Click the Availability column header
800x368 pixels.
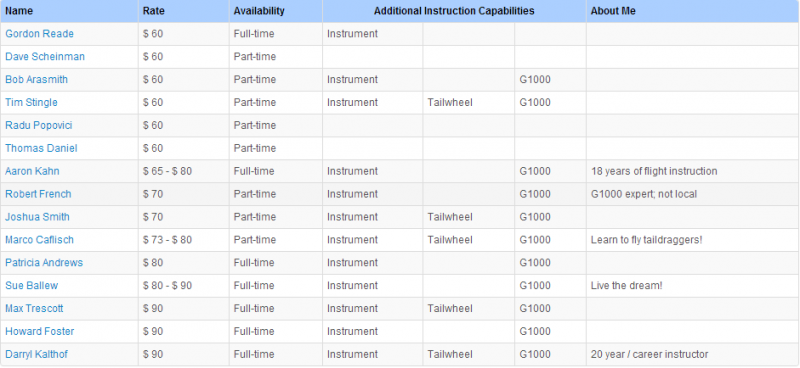click(259, 11)
